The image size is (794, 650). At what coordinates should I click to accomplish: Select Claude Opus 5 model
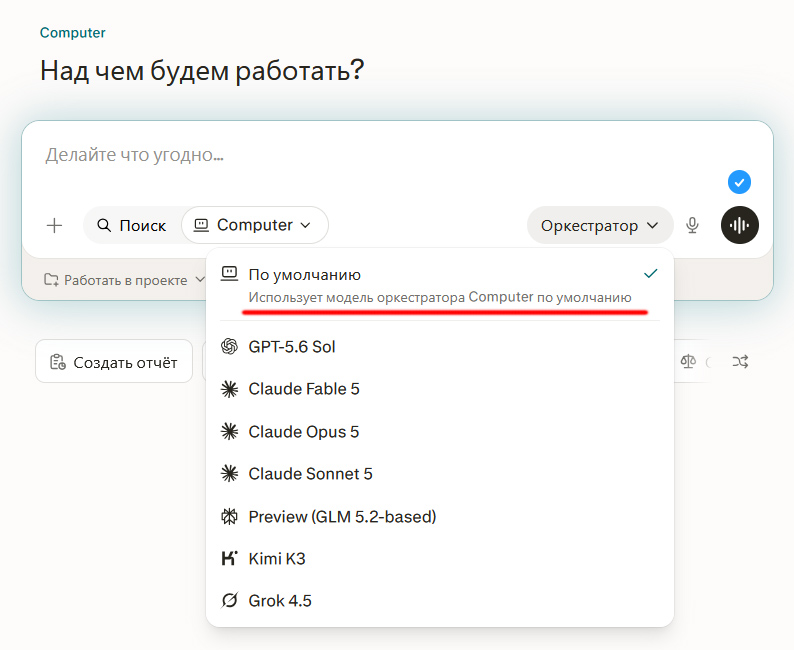440,432
